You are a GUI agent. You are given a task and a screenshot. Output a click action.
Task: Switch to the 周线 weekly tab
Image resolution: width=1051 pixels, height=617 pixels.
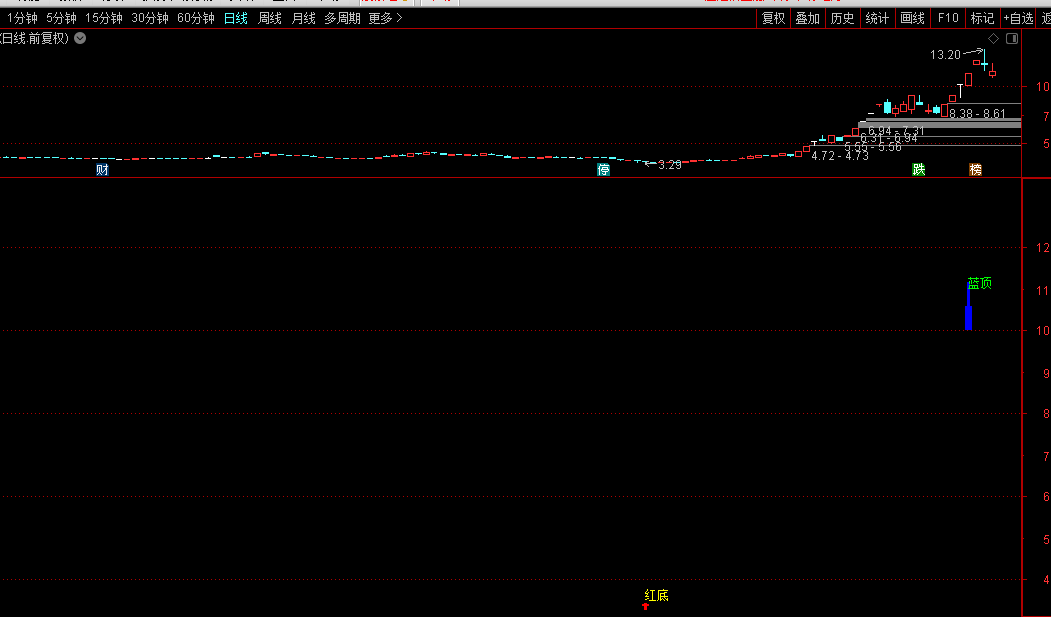point(269,18)
